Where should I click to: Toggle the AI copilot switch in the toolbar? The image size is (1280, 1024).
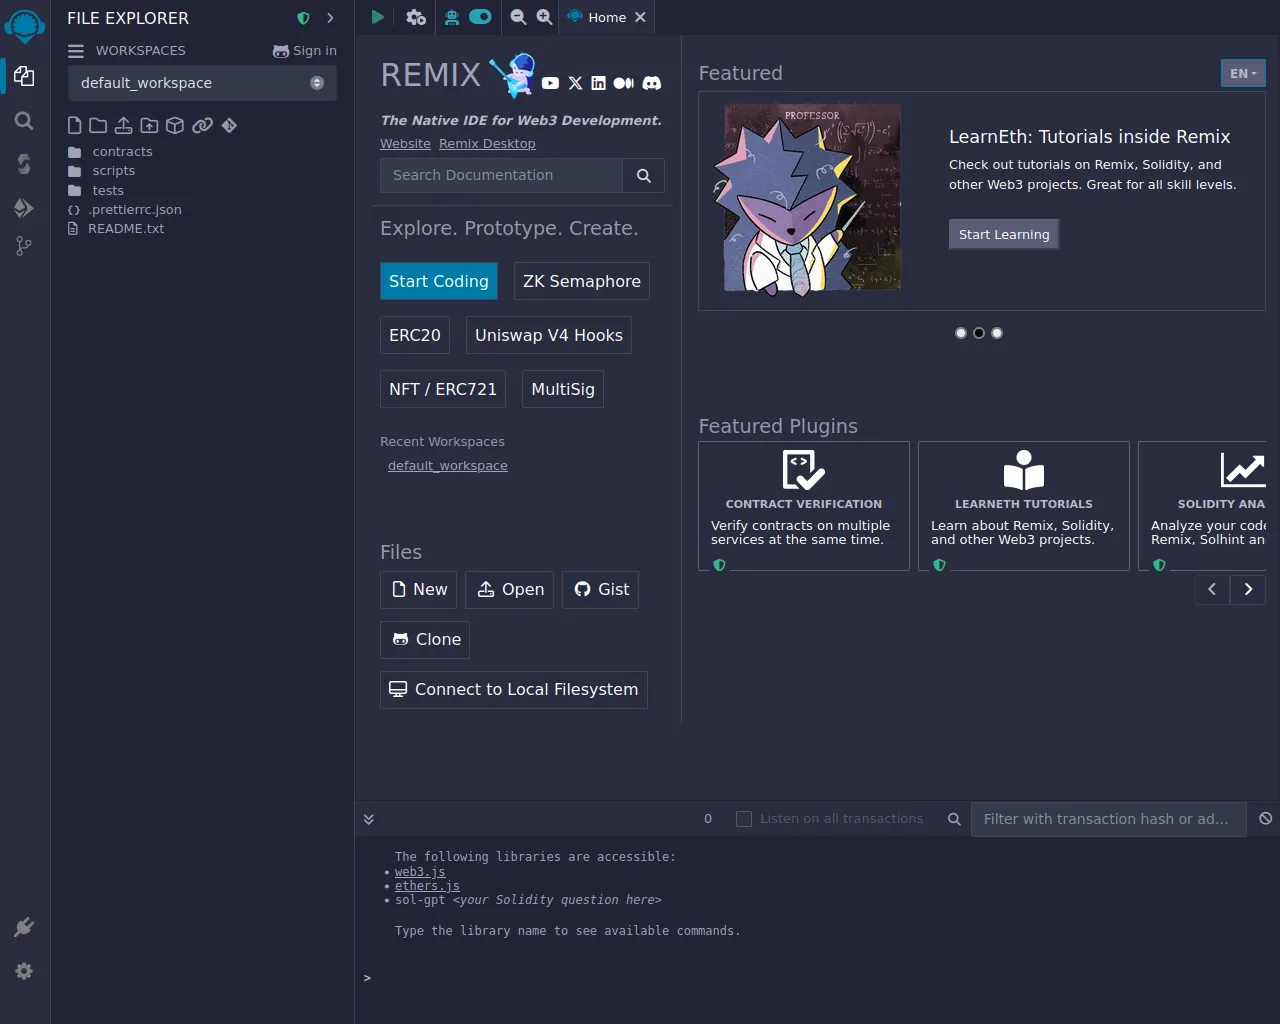click(x=481, y=17)
